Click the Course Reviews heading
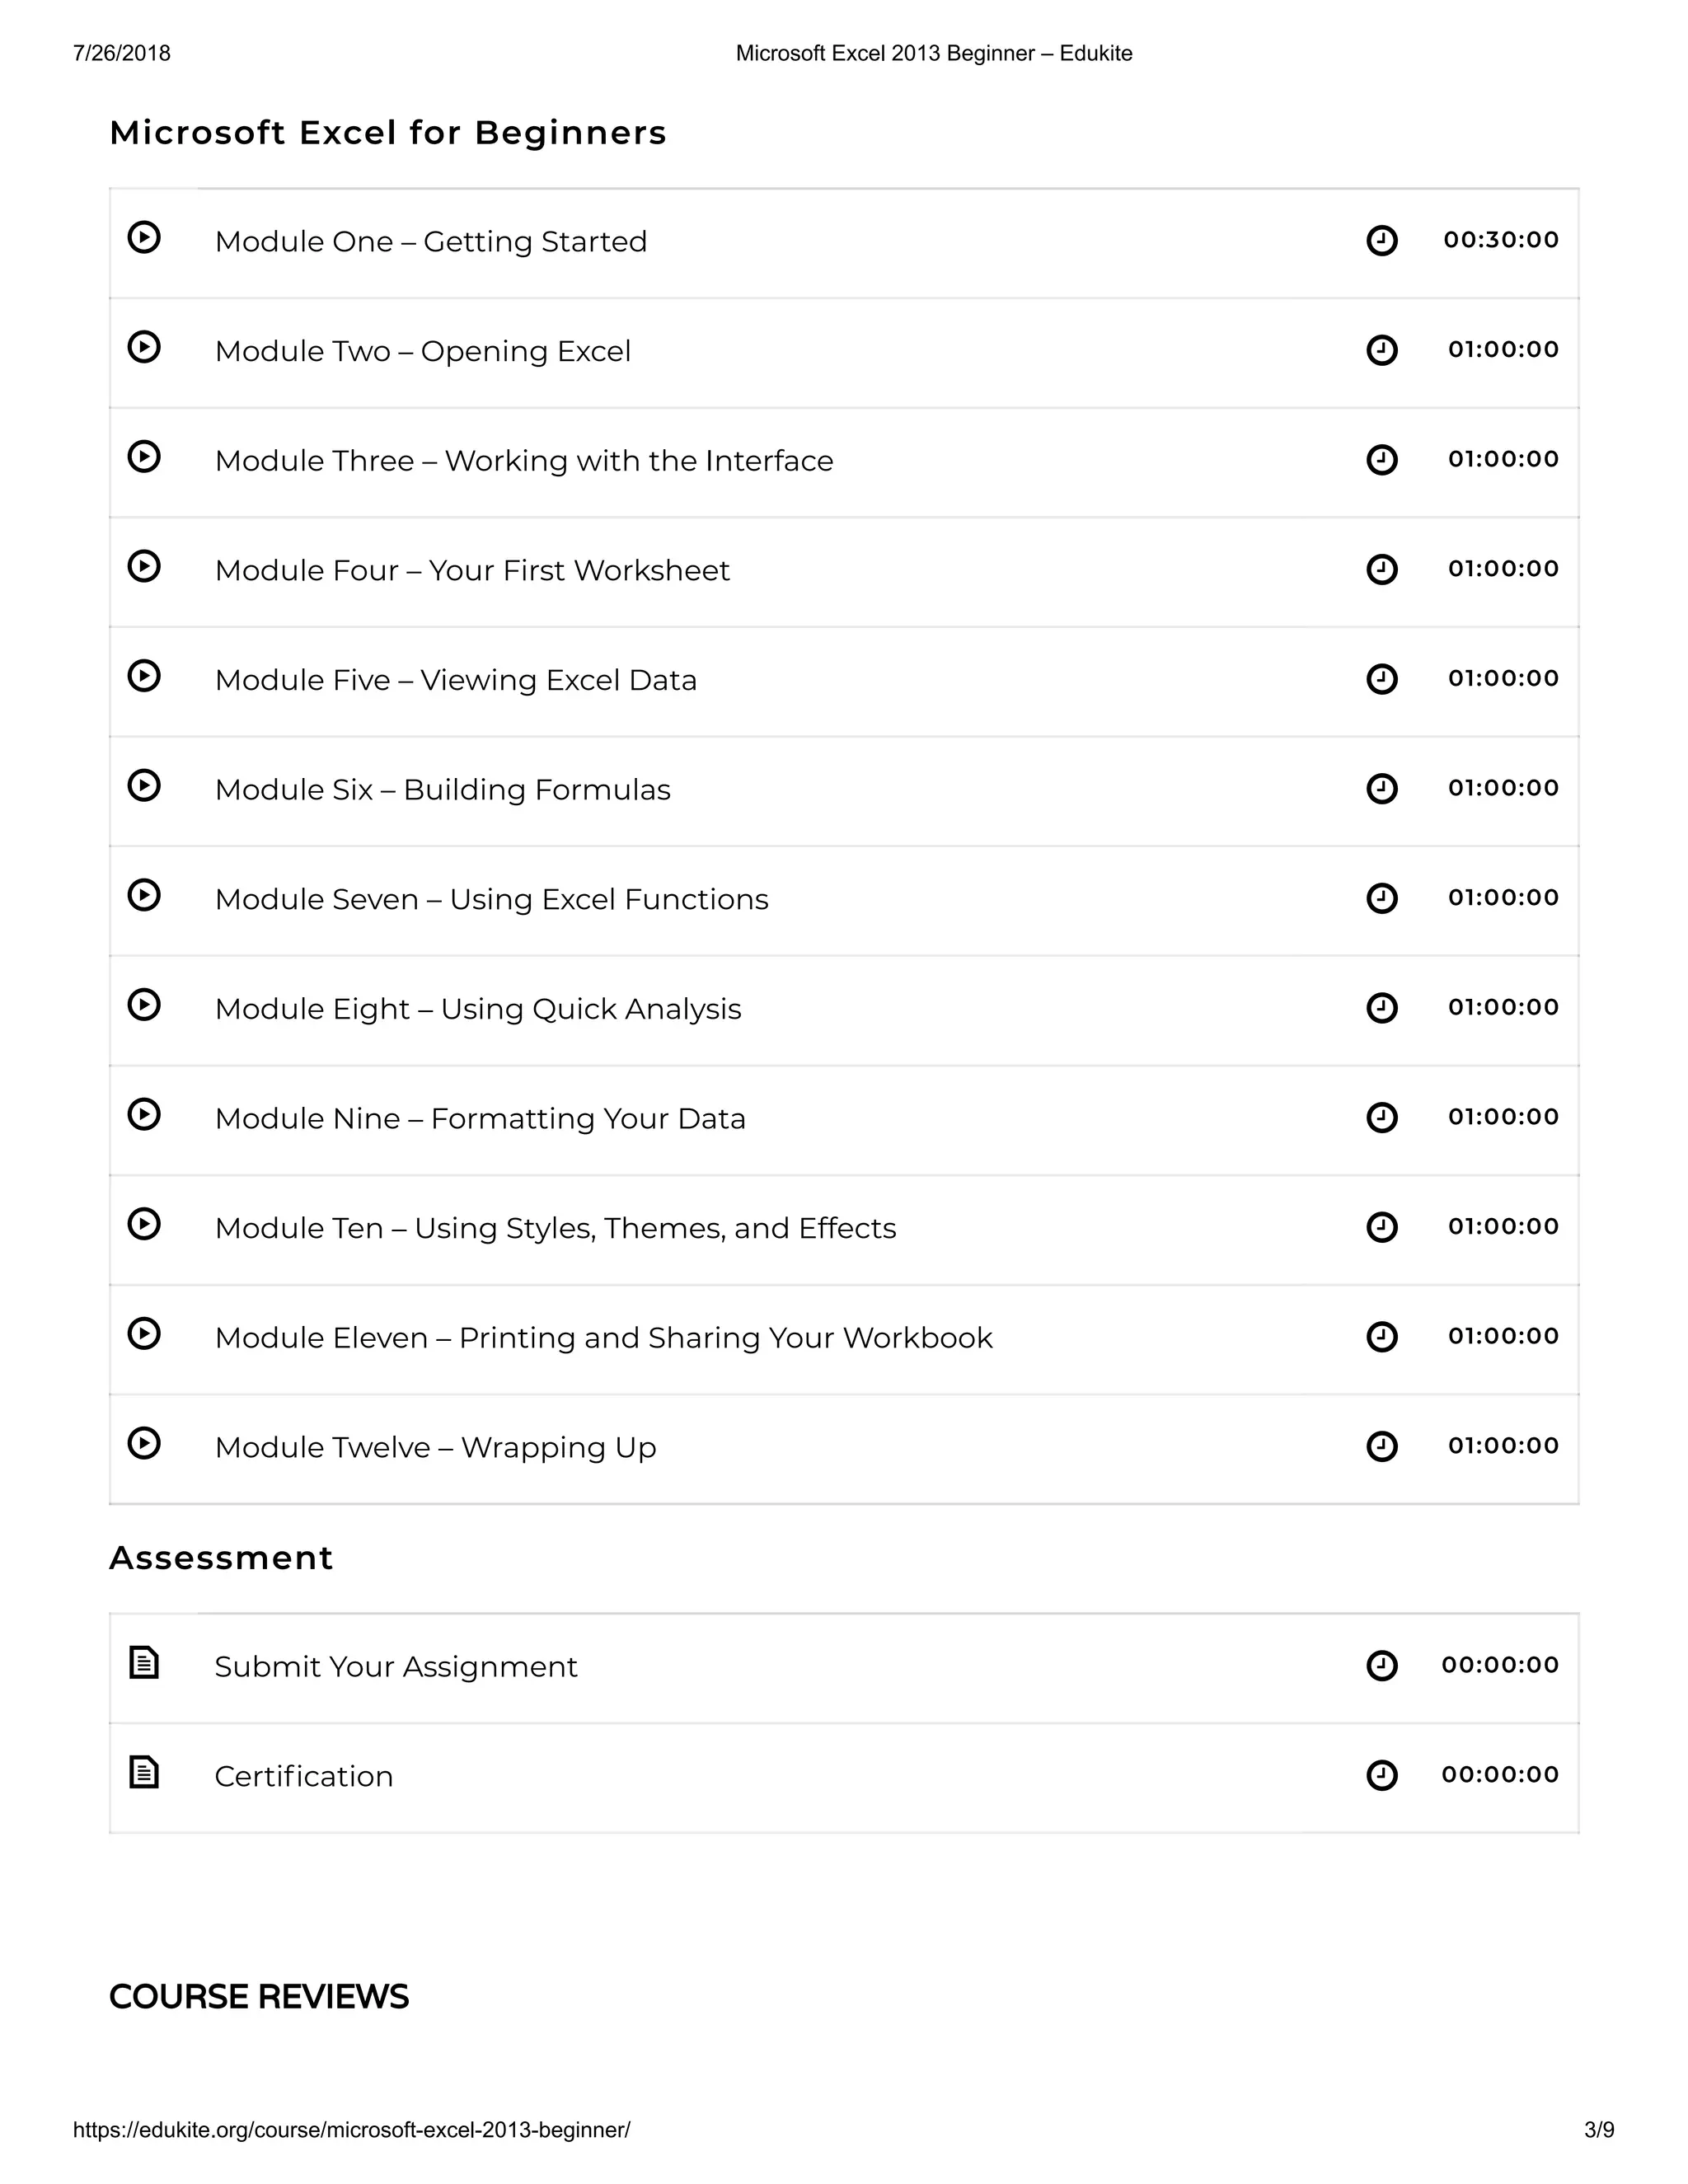Screen dimensions: 1688x2184 pos(259,1996)
